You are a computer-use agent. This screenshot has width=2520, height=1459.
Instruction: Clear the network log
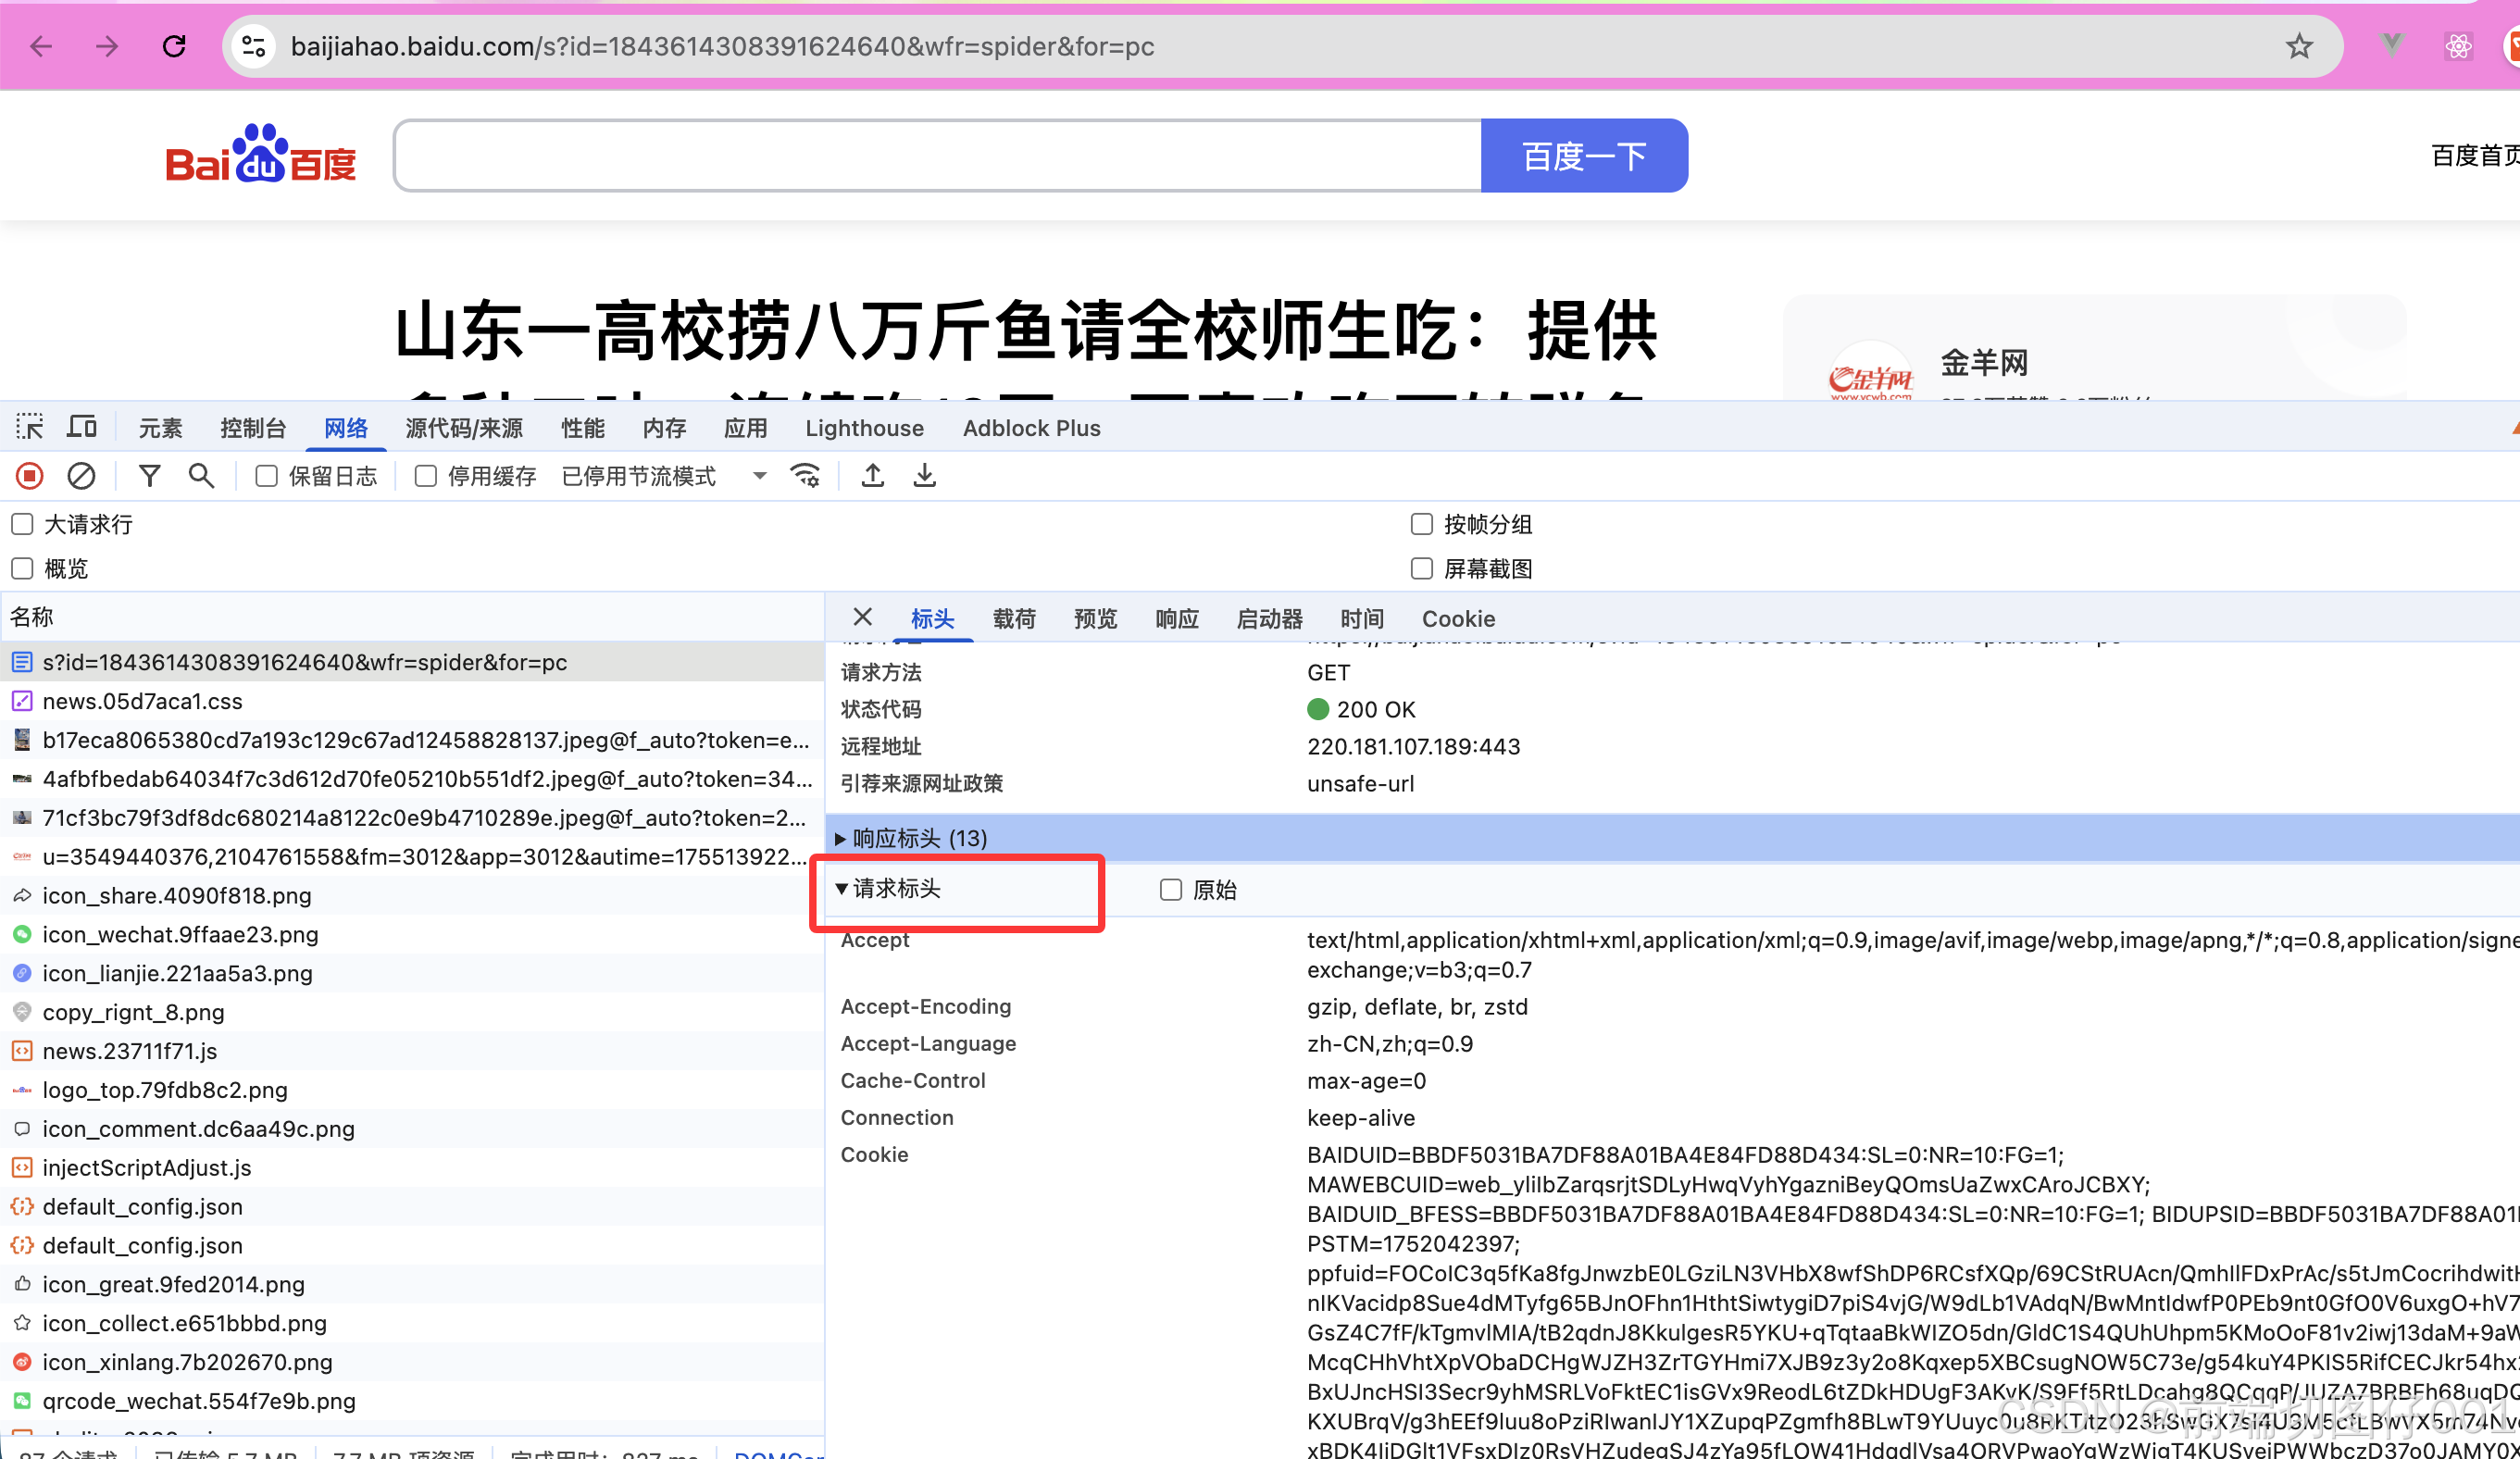tap(81, 476)
